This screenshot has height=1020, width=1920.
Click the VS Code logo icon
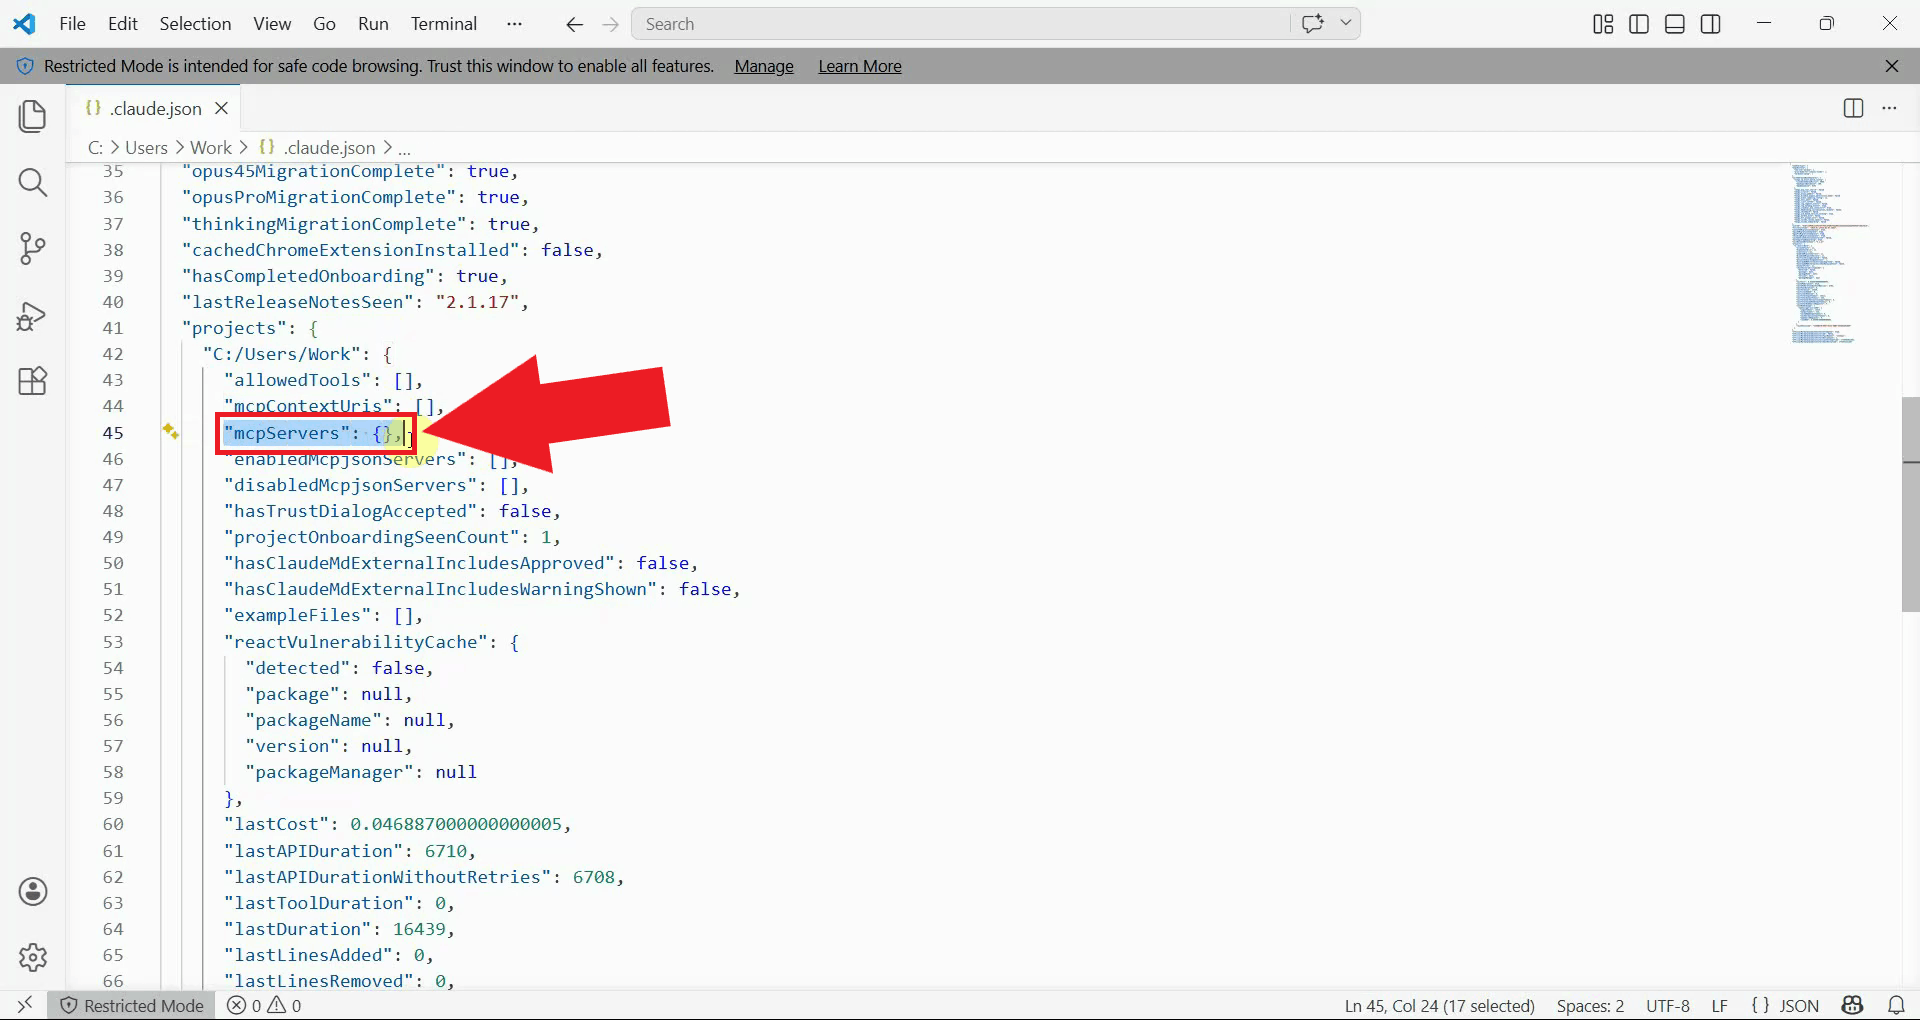(24, 24)
